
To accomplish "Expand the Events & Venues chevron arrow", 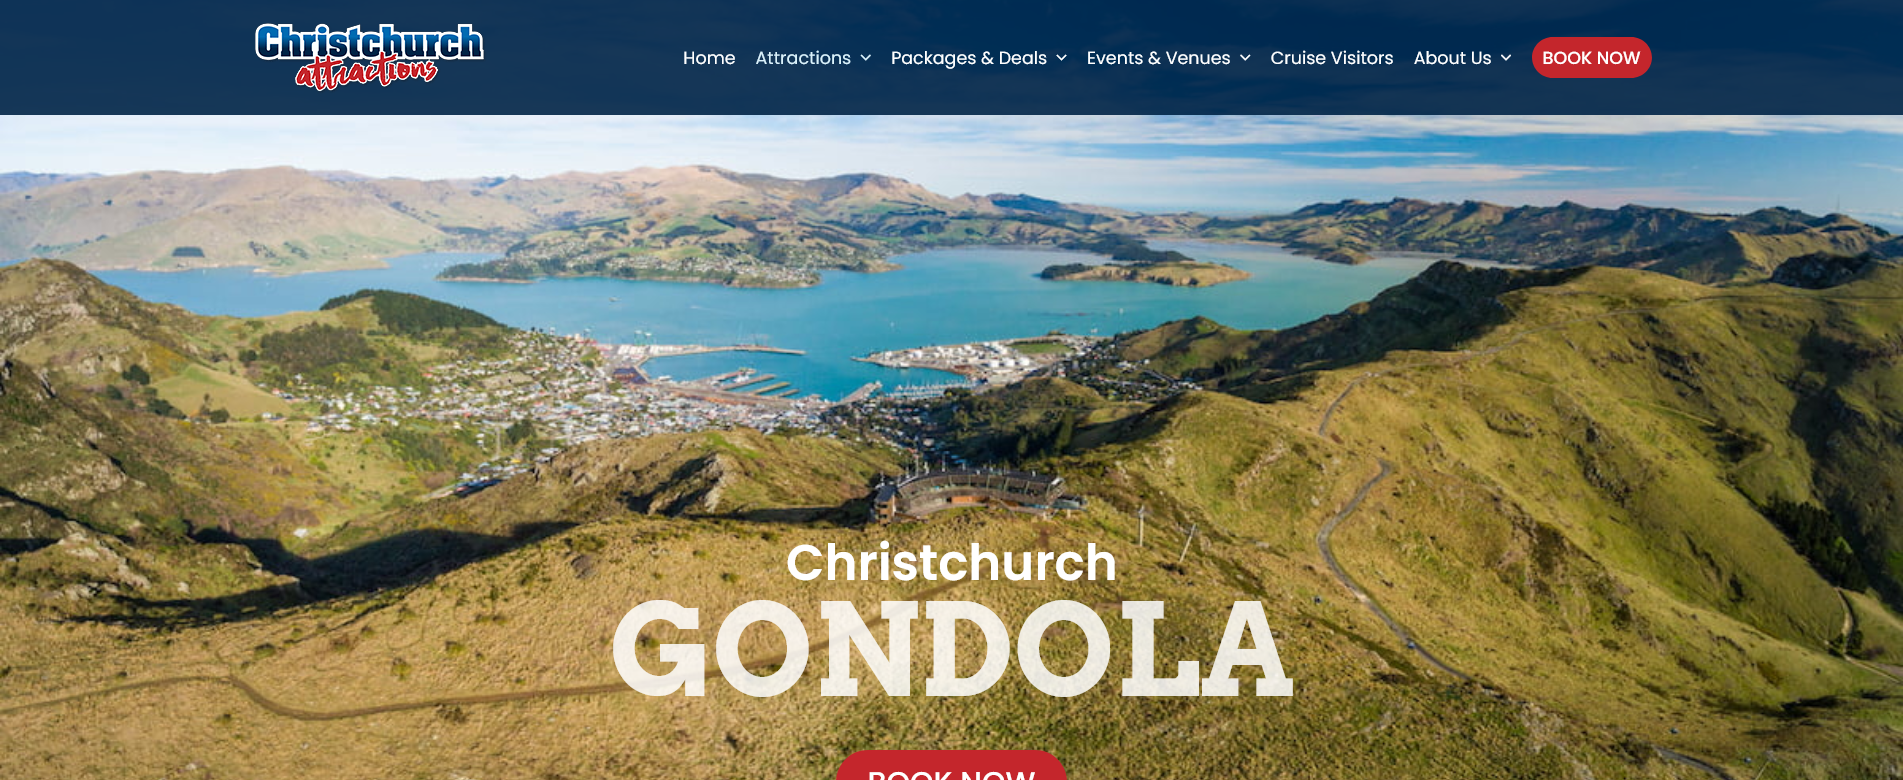I will (1245, 58).
